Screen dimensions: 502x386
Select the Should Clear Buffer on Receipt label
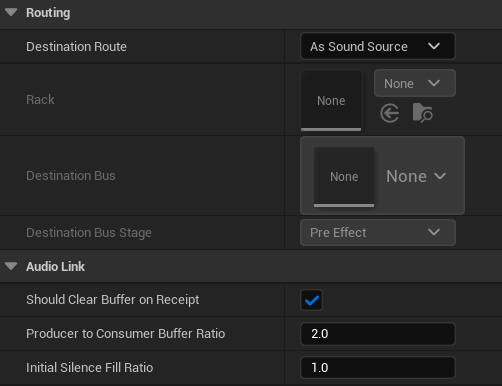tap(113, 300)
